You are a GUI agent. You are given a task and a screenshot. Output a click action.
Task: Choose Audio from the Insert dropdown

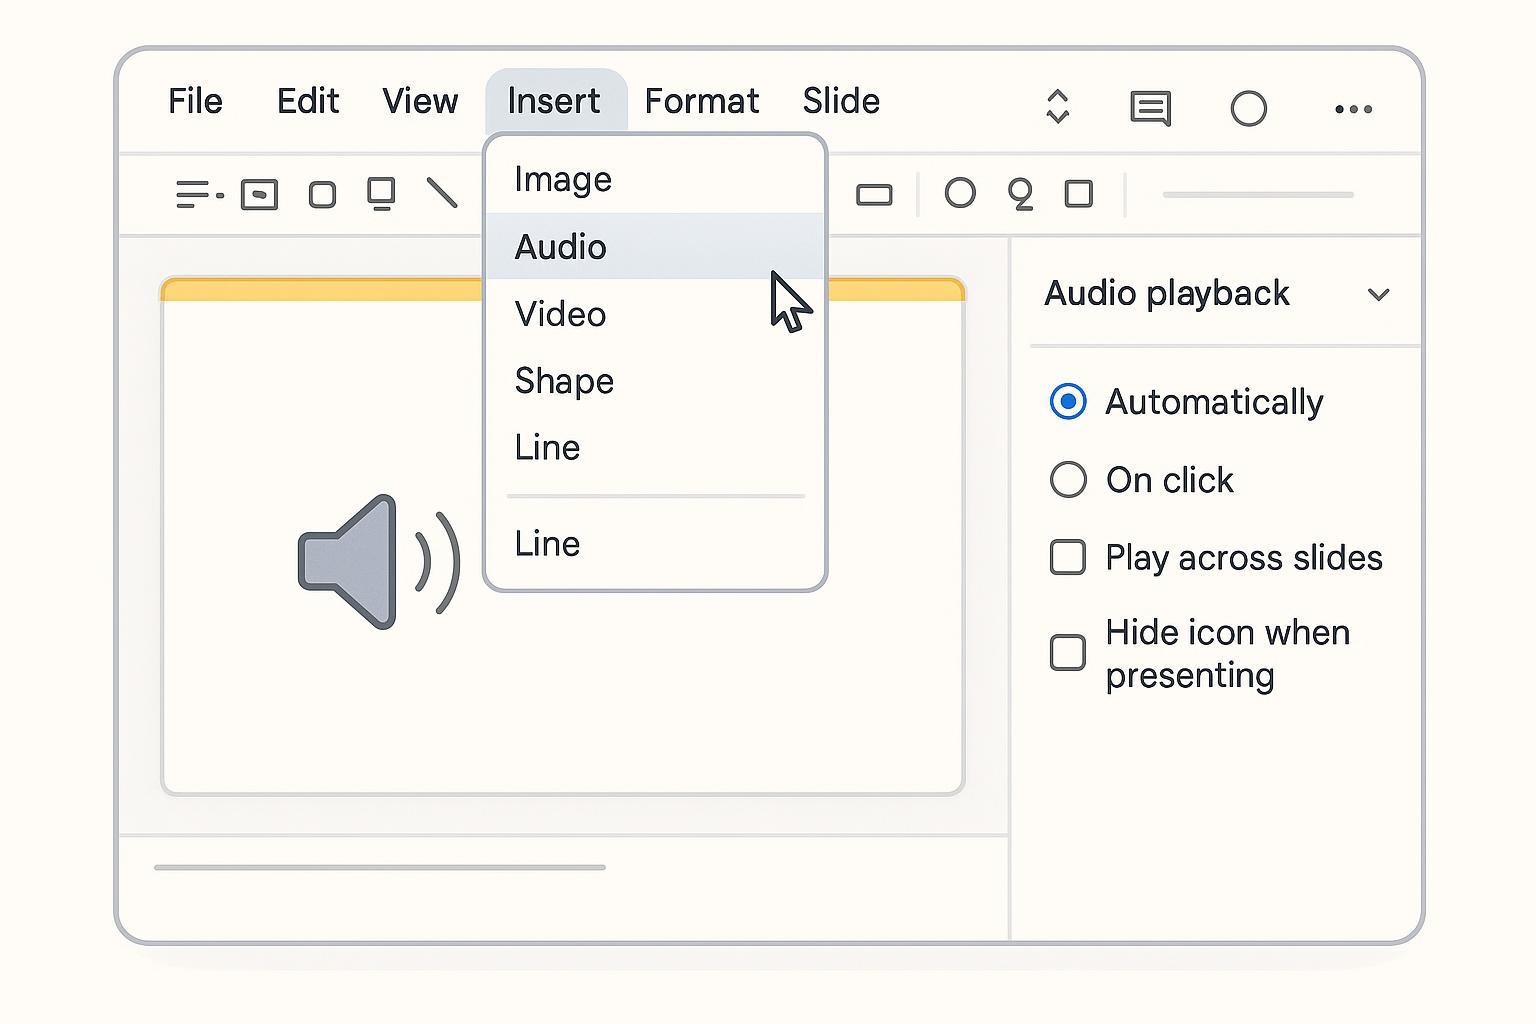560,247
